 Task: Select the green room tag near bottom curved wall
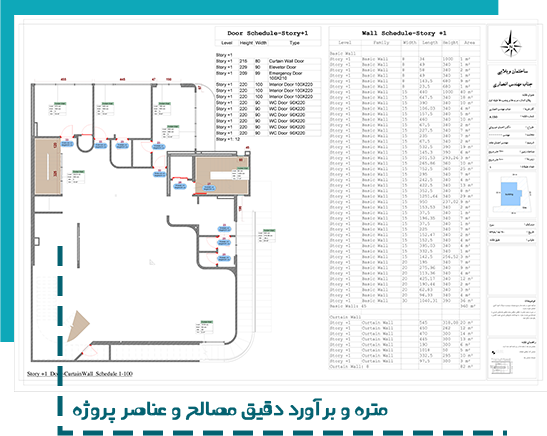[x=204, y=327]
